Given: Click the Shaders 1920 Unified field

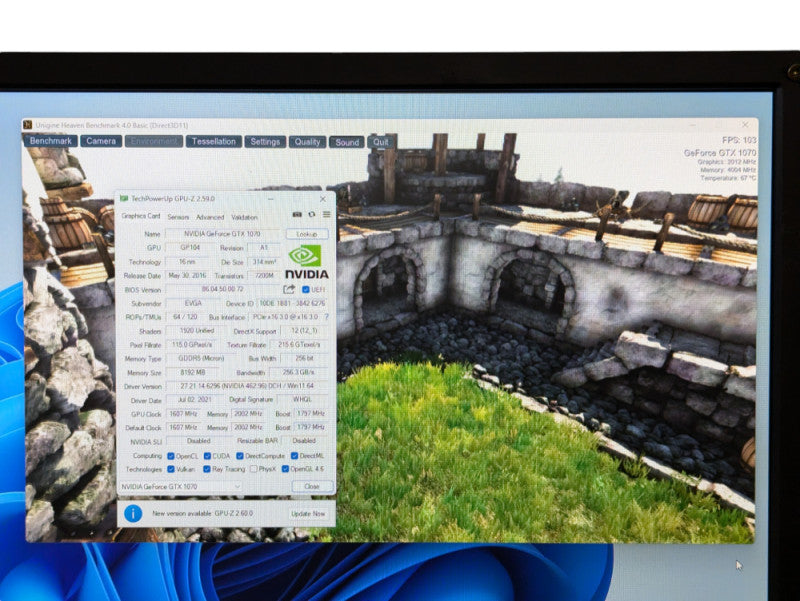Looking at the screenshot, I should tap(197, 331).
